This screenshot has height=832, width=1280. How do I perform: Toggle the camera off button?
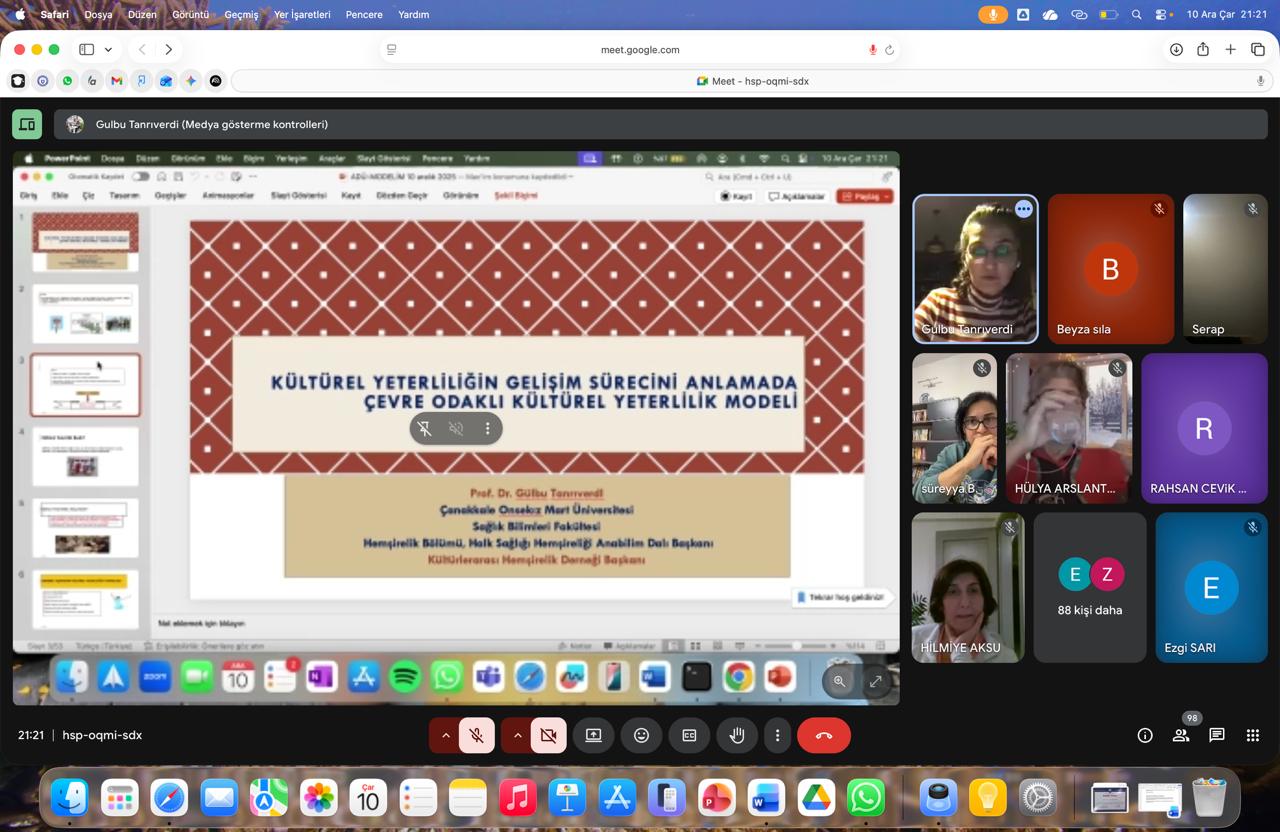click(x=548, y=735)
